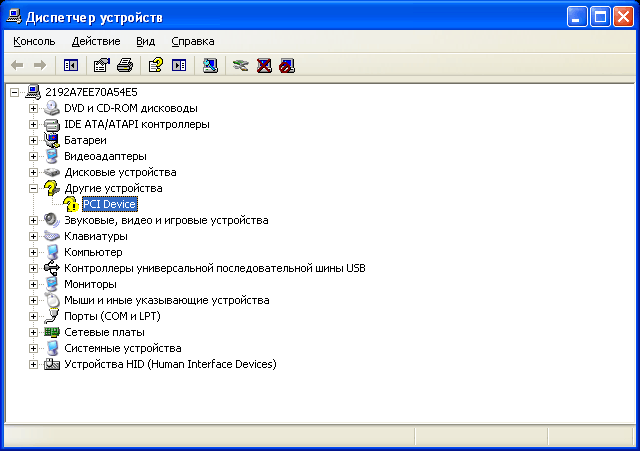Expand DVD и CD-ROM дисководы
The width and height of the screenshot is (640, 451).
pos(33,108)
